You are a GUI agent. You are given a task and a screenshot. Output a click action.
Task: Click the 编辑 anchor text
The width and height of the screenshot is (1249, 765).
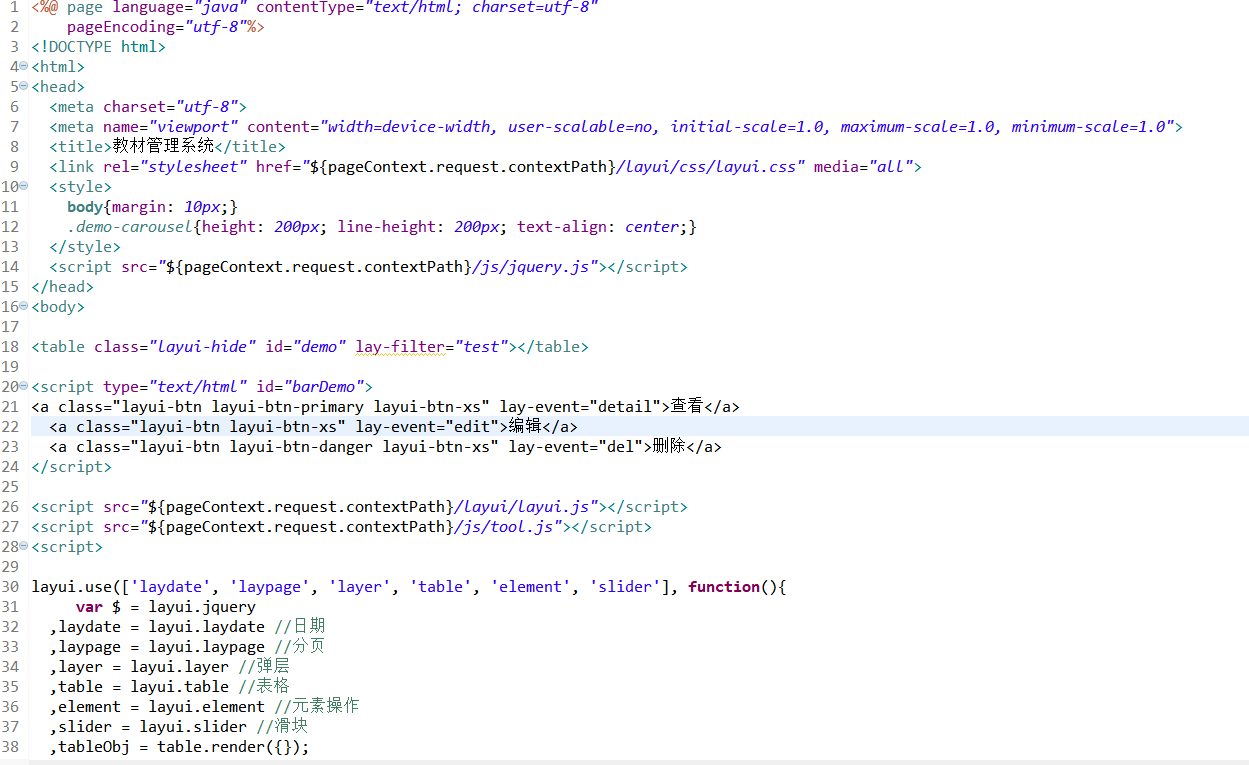click(525, 427)
